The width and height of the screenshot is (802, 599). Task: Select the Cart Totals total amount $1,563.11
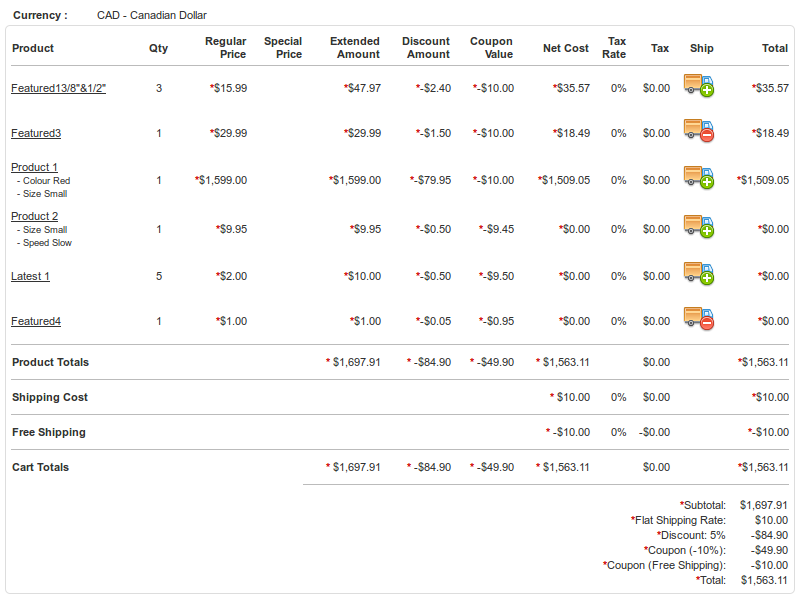[x=765, y=467]
